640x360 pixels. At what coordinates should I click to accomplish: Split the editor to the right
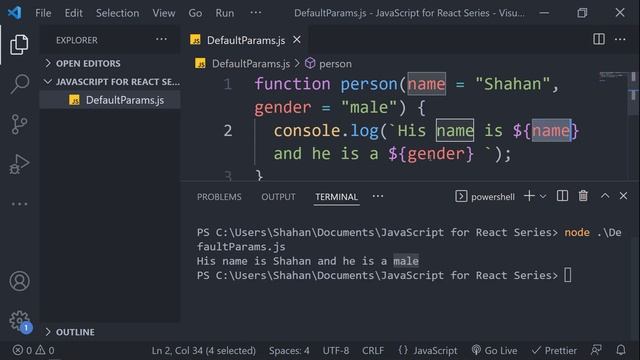[599, 39]
